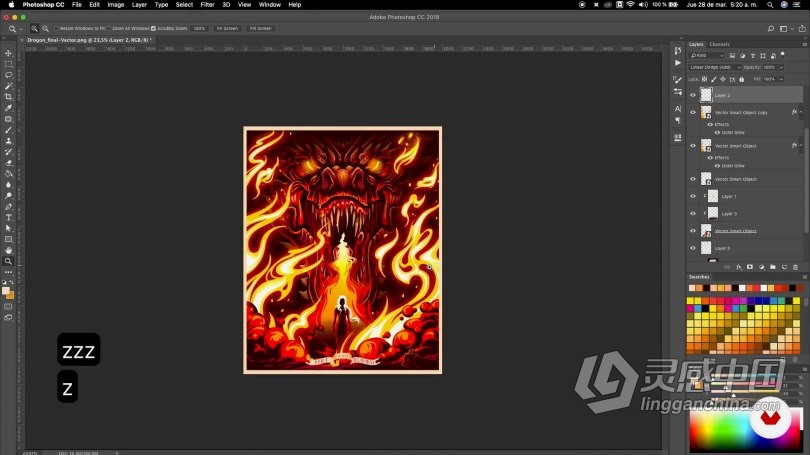The image size is (810, 455).
Task: Open the layer filter Kind dropdown
Action: tap(707, 55)
